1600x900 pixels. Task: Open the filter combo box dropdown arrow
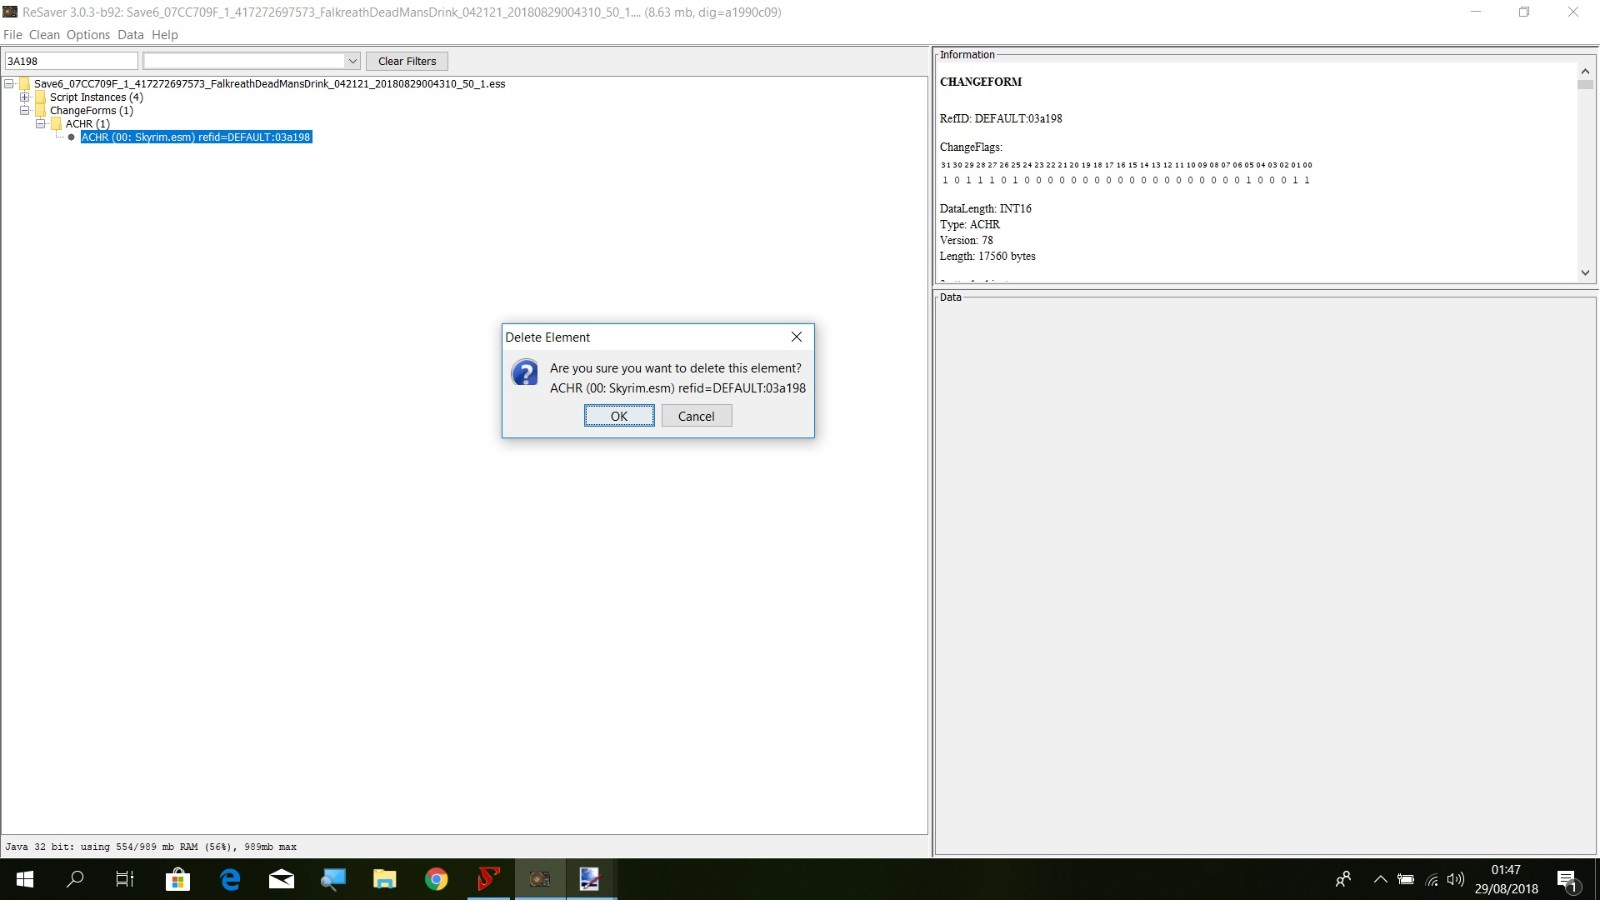coord(352,61)
